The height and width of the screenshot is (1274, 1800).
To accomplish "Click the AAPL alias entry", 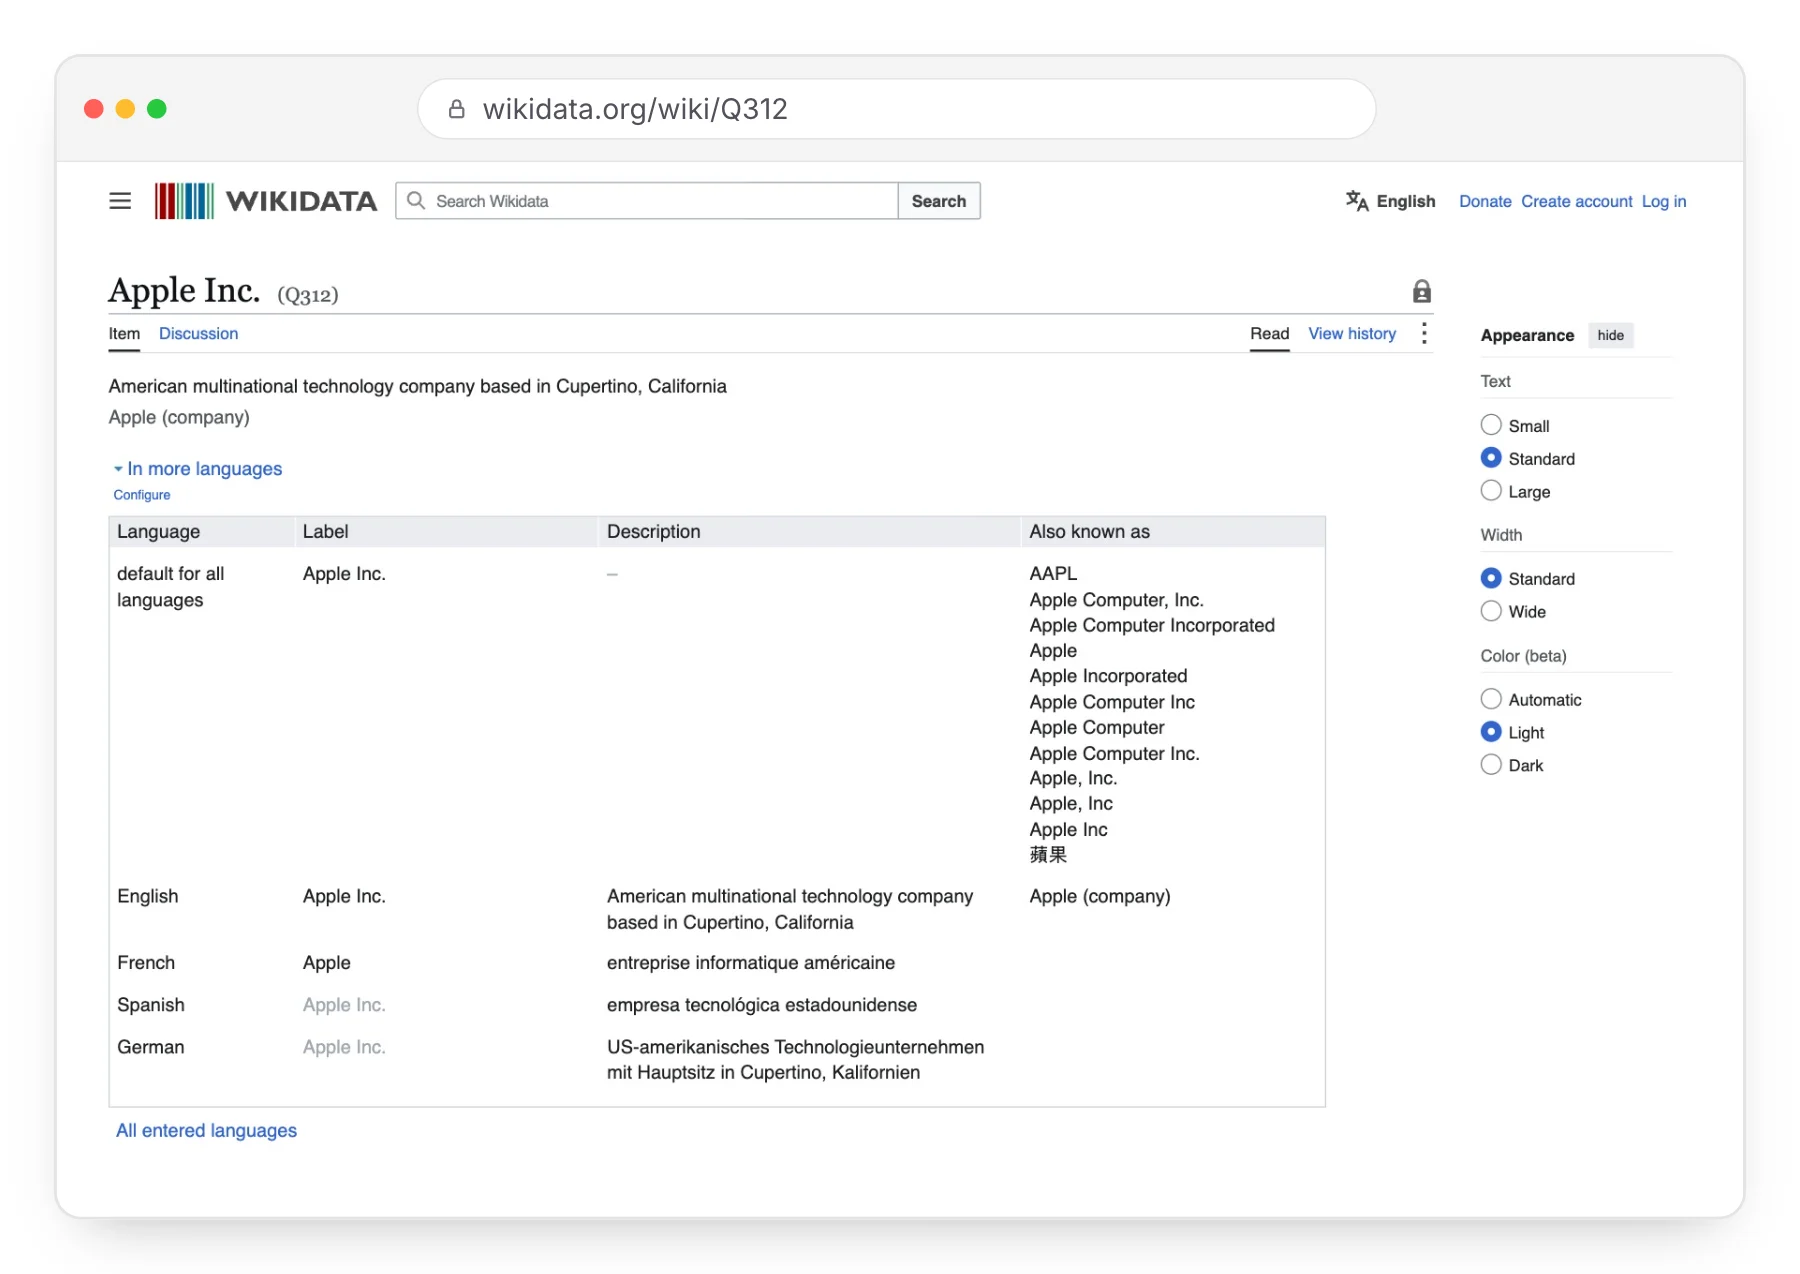I will (x=1053, y=573).
